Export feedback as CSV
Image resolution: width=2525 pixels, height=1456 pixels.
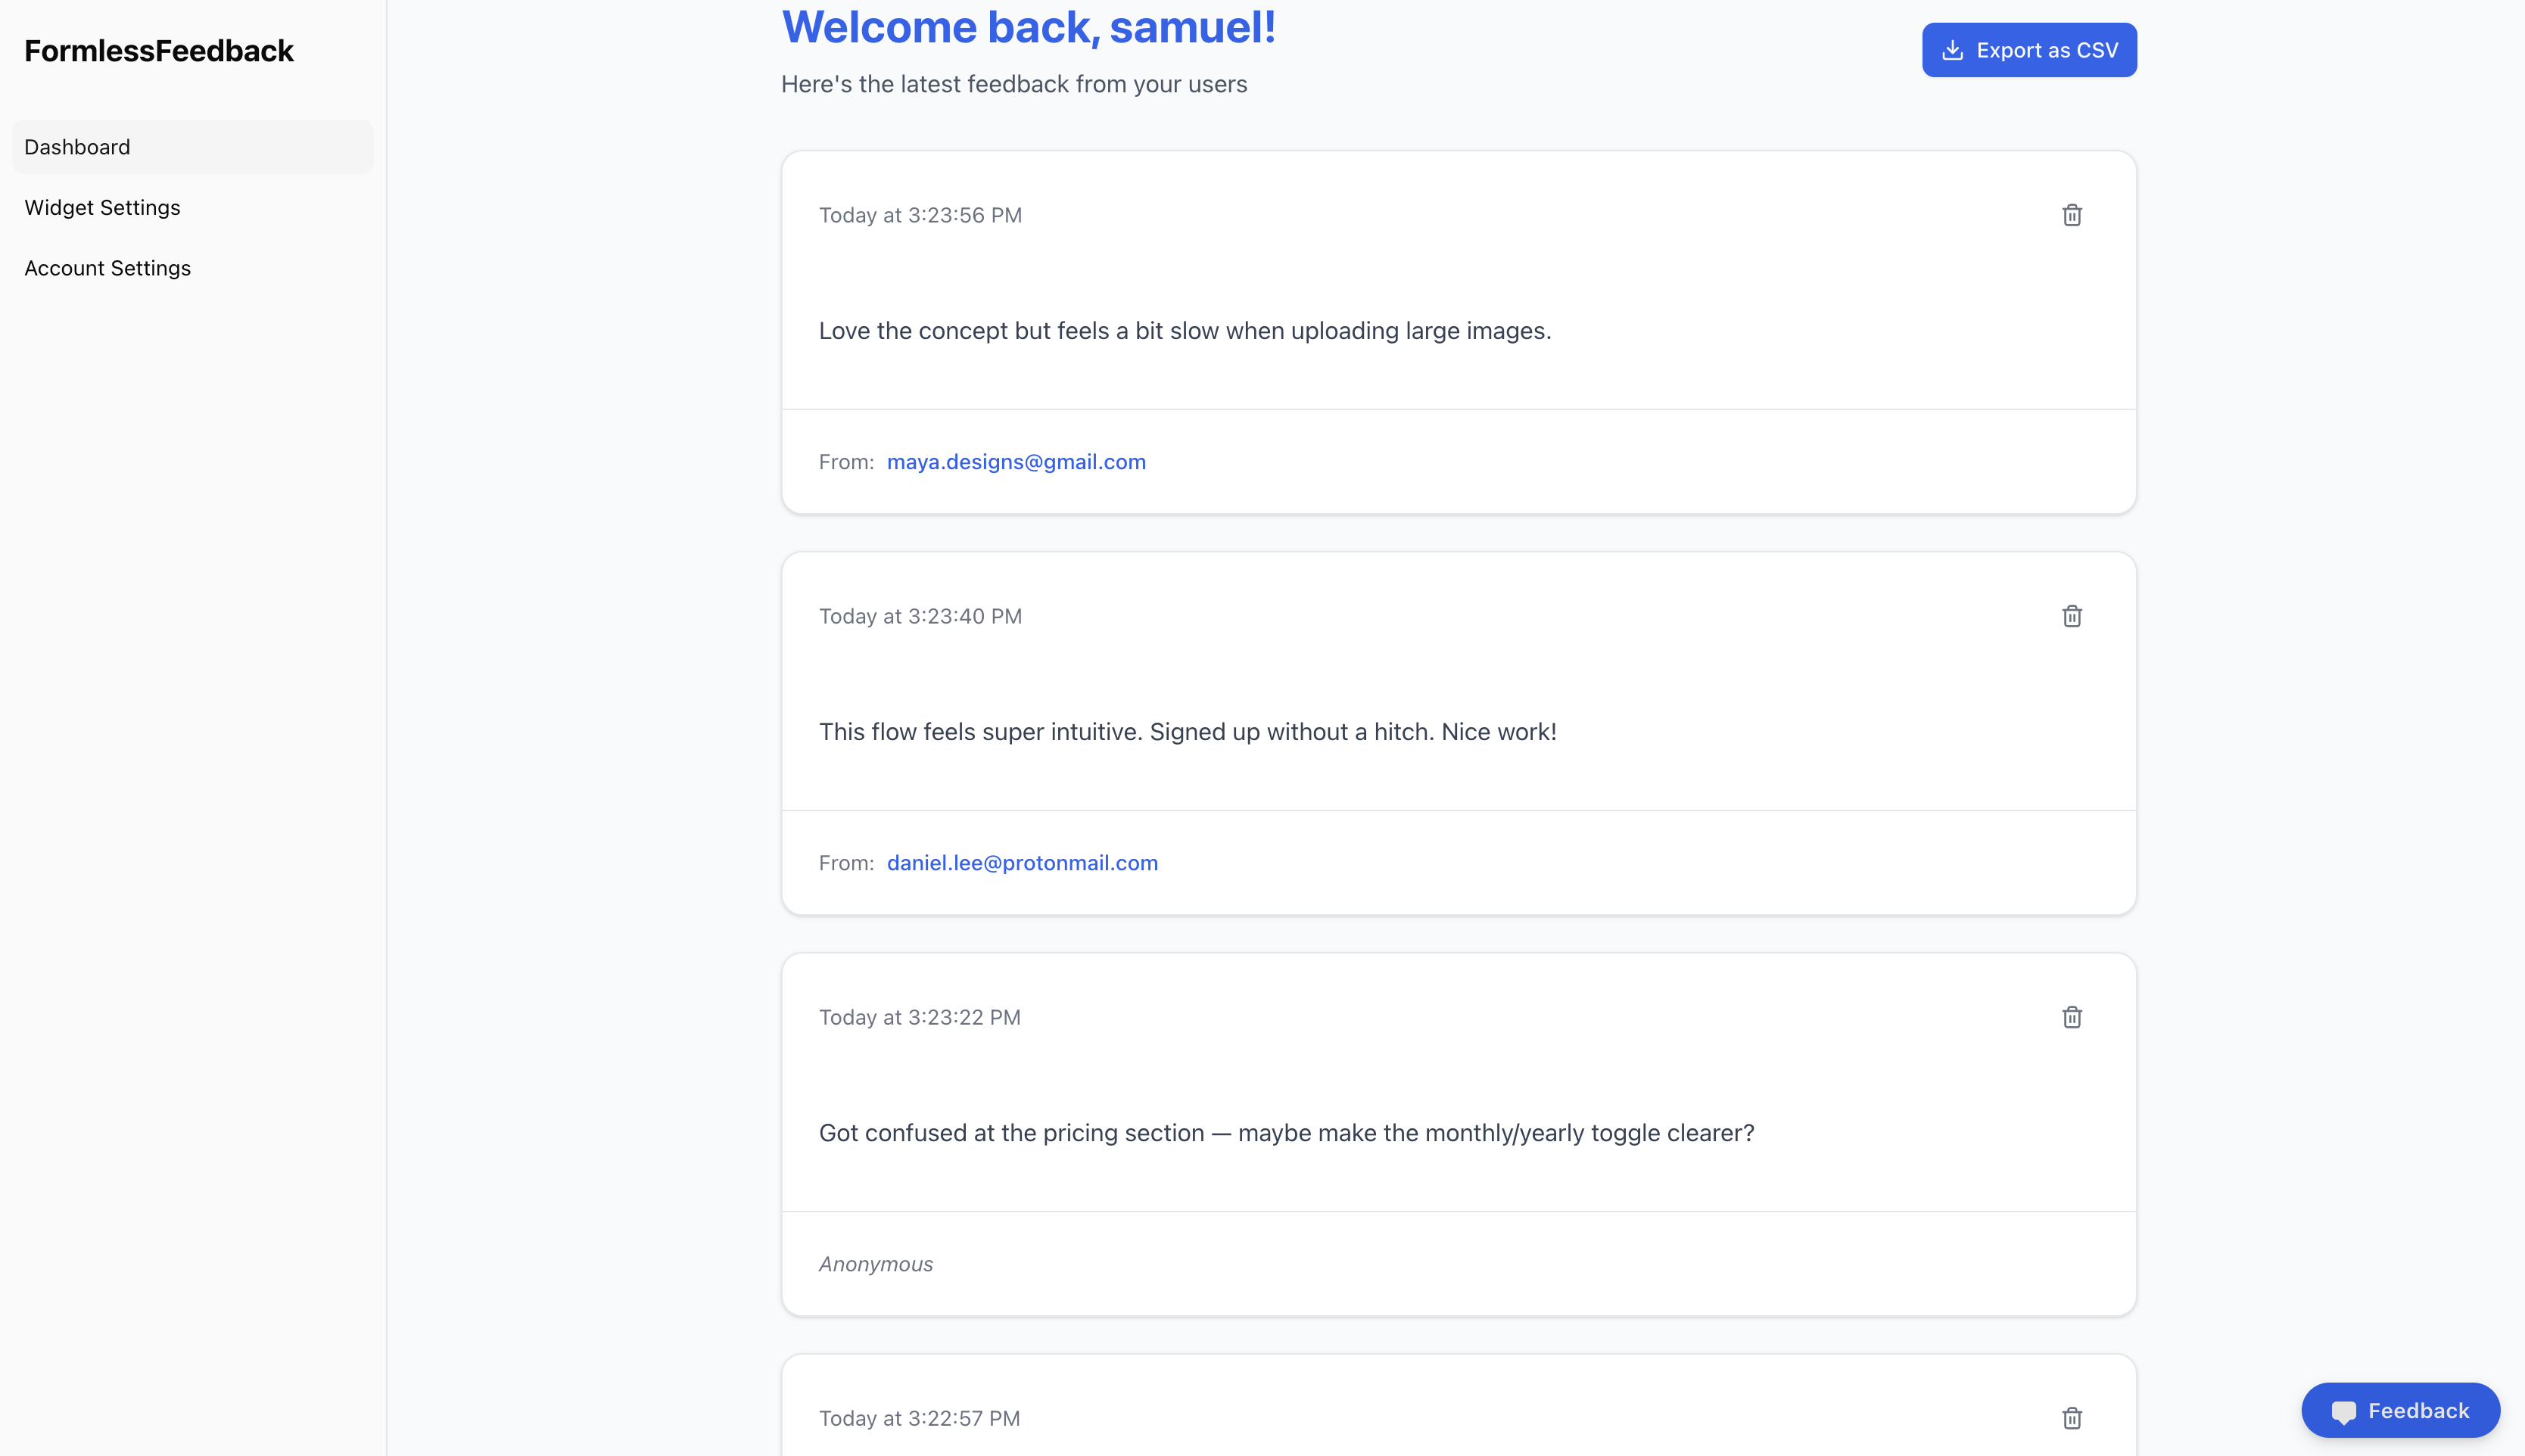tap(2029, 50)
